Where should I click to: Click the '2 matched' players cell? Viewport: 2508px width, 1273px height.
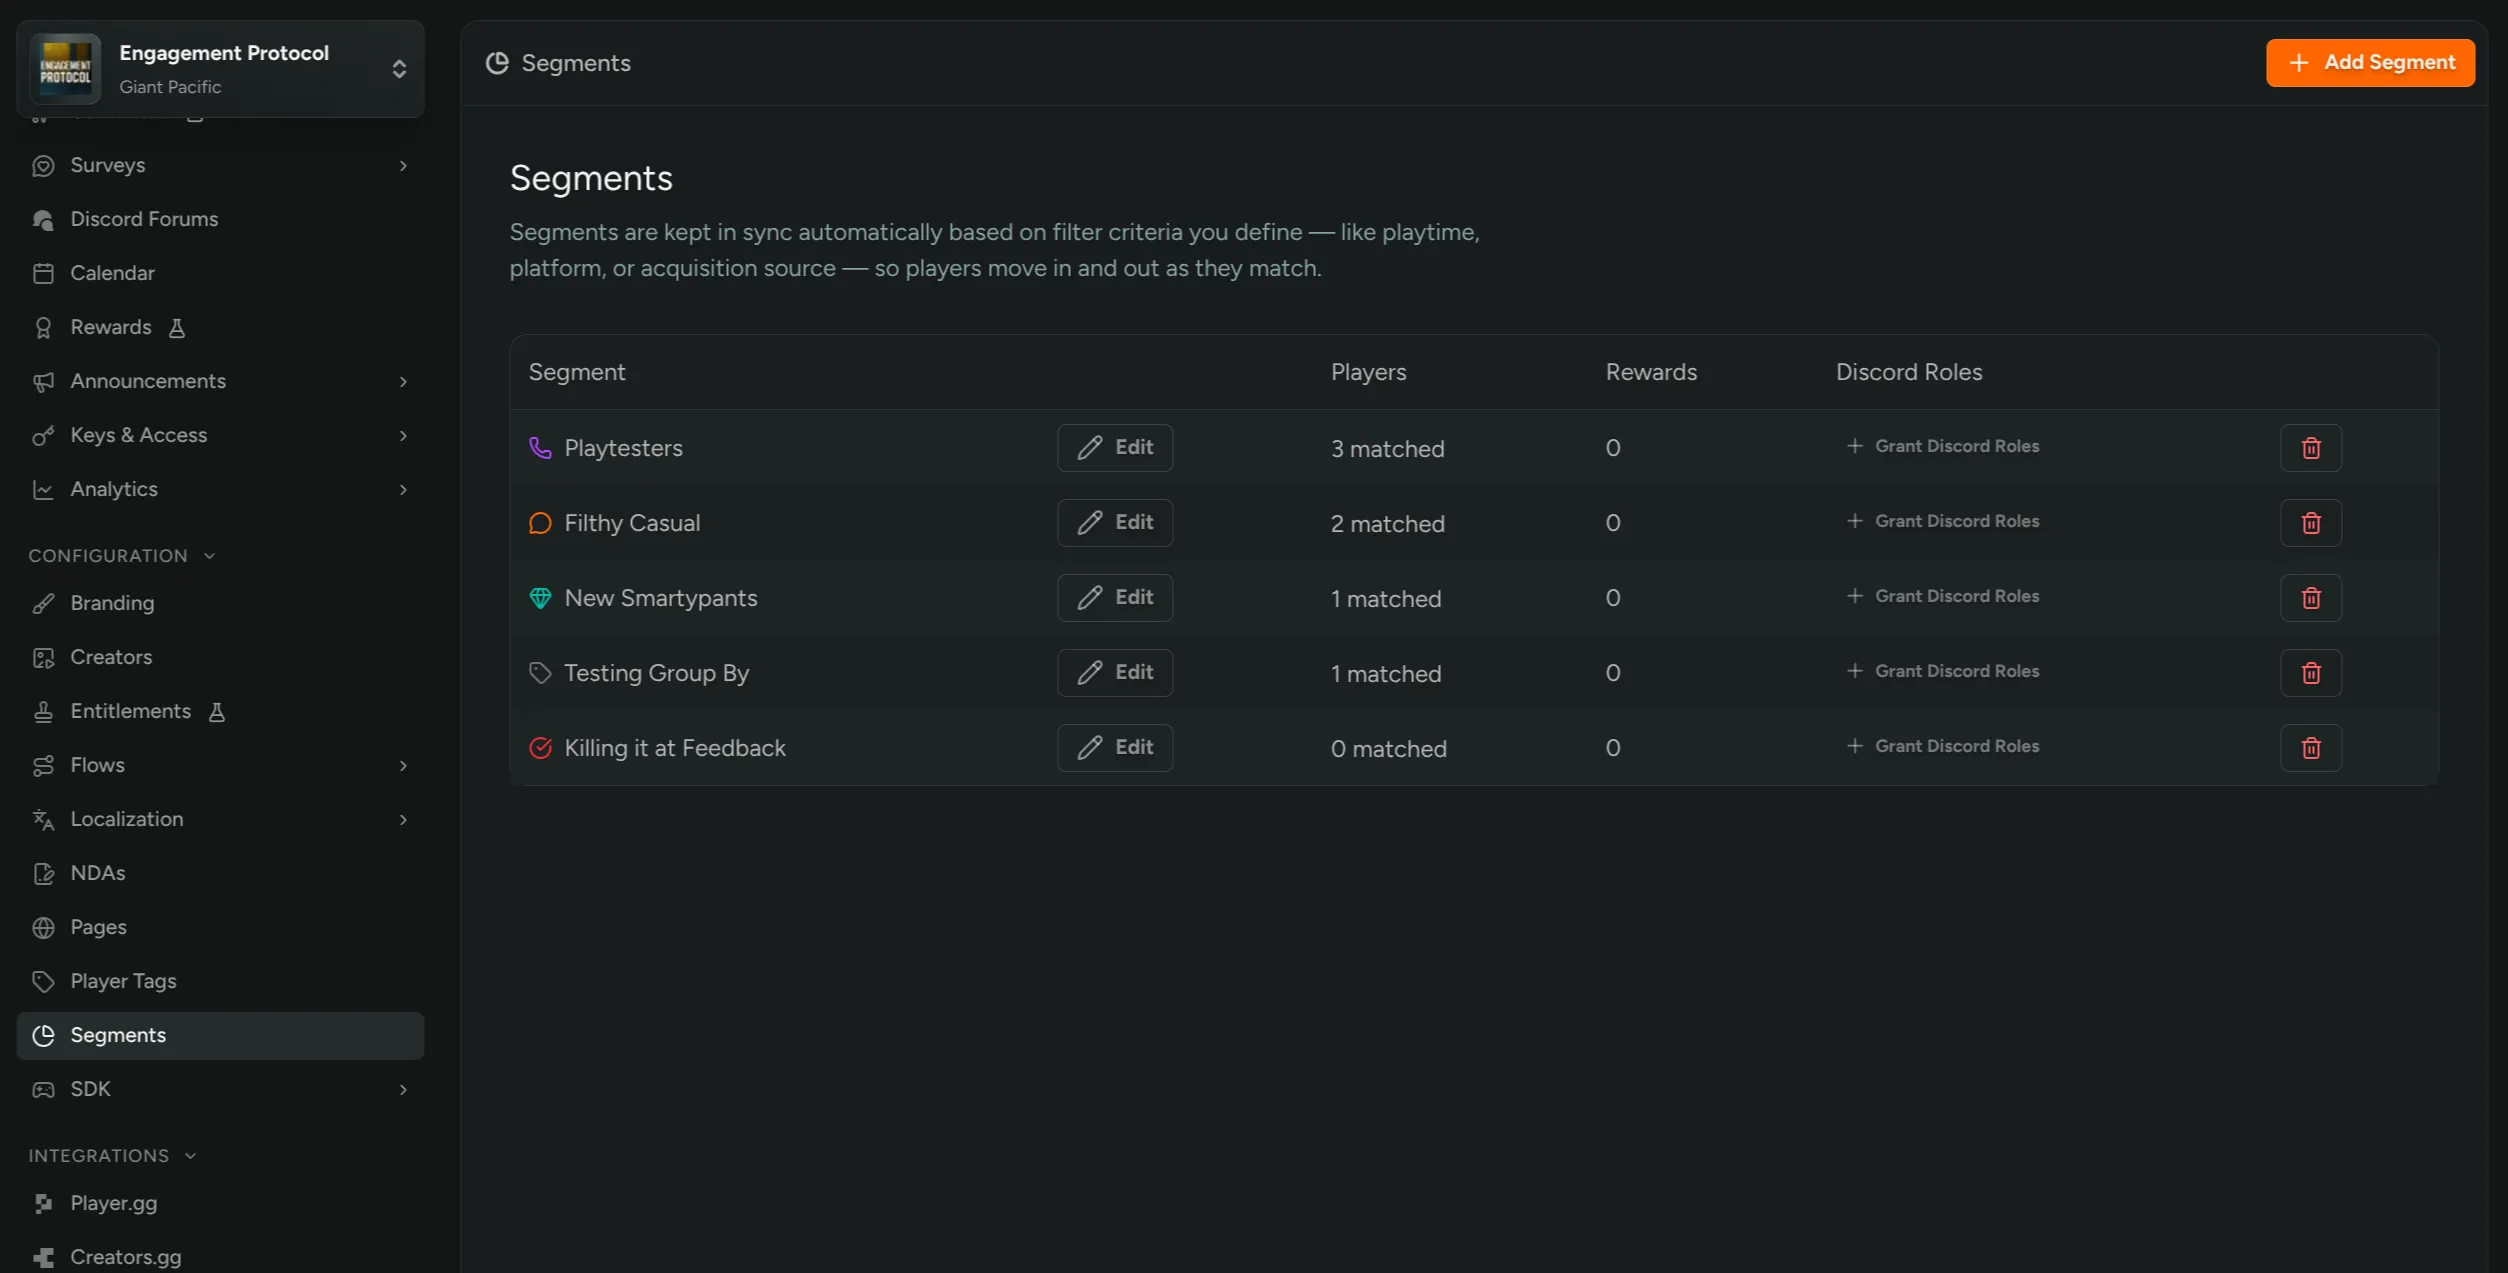(1387, 524)
